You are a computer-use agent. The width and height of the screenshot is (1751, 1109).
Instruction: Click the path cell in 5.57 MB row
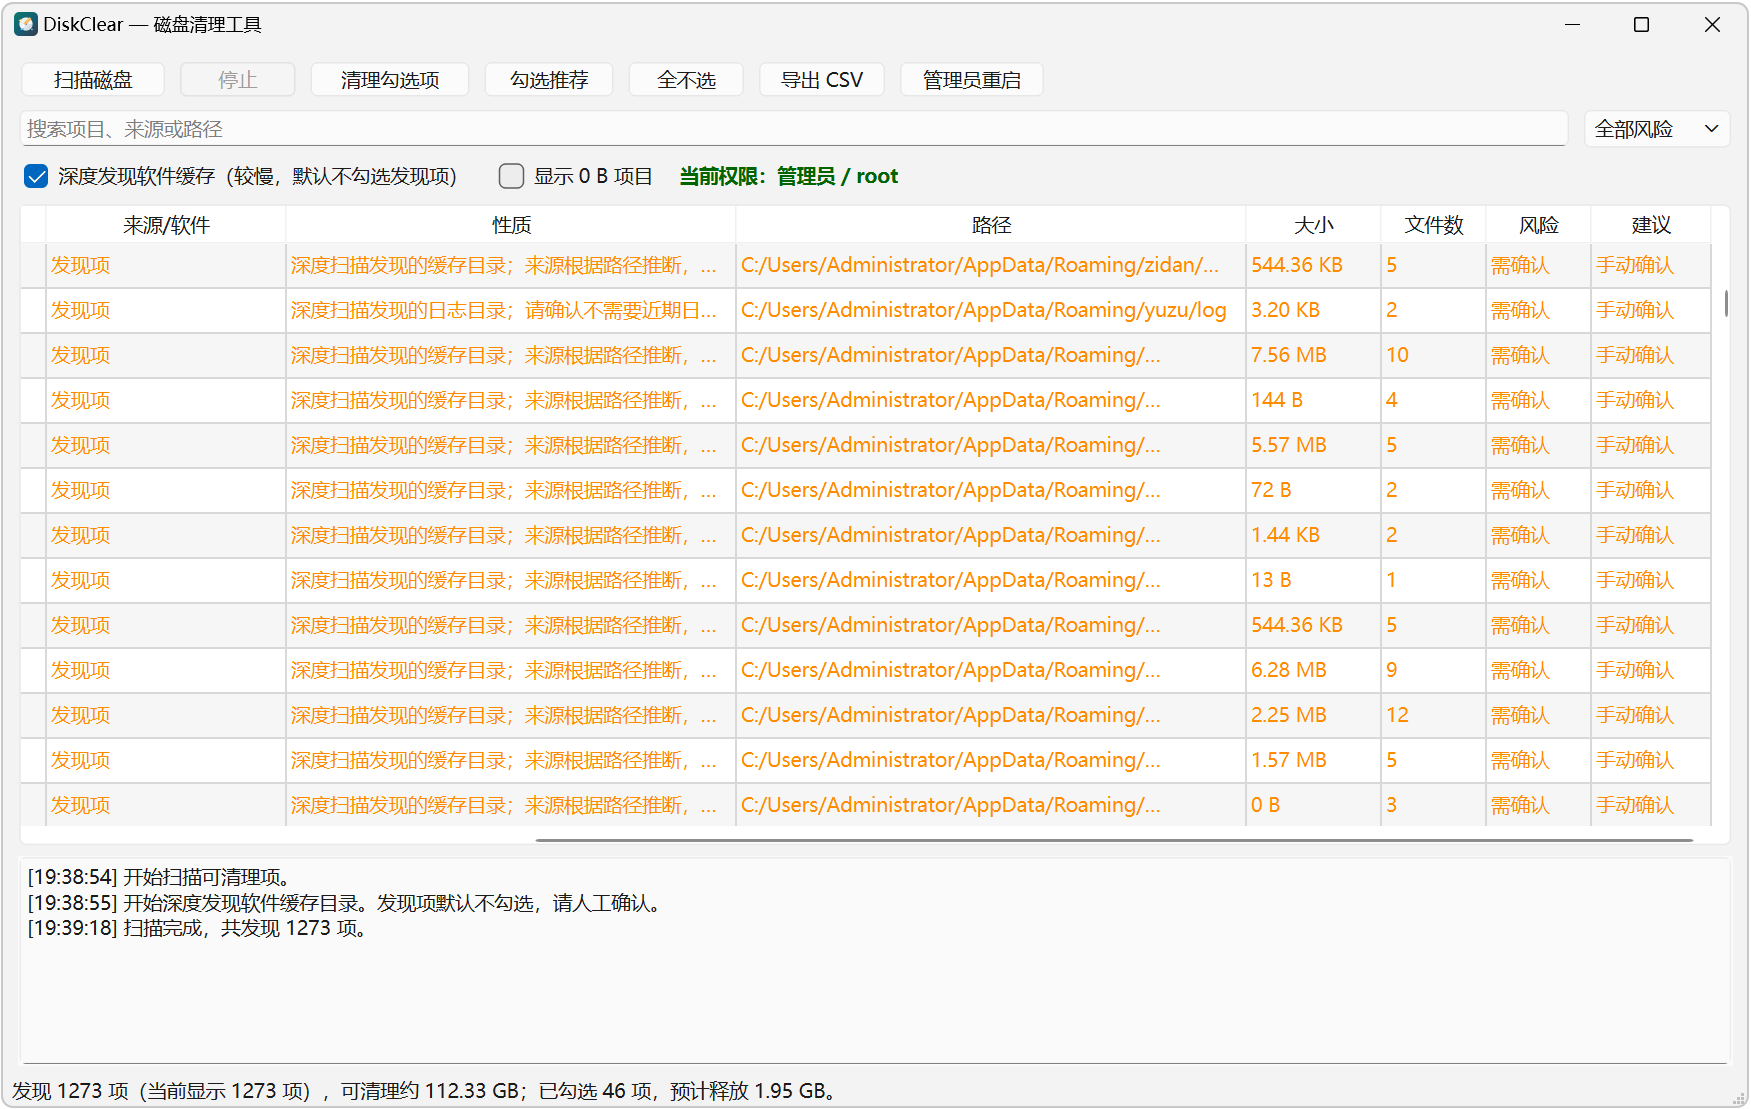991,445
